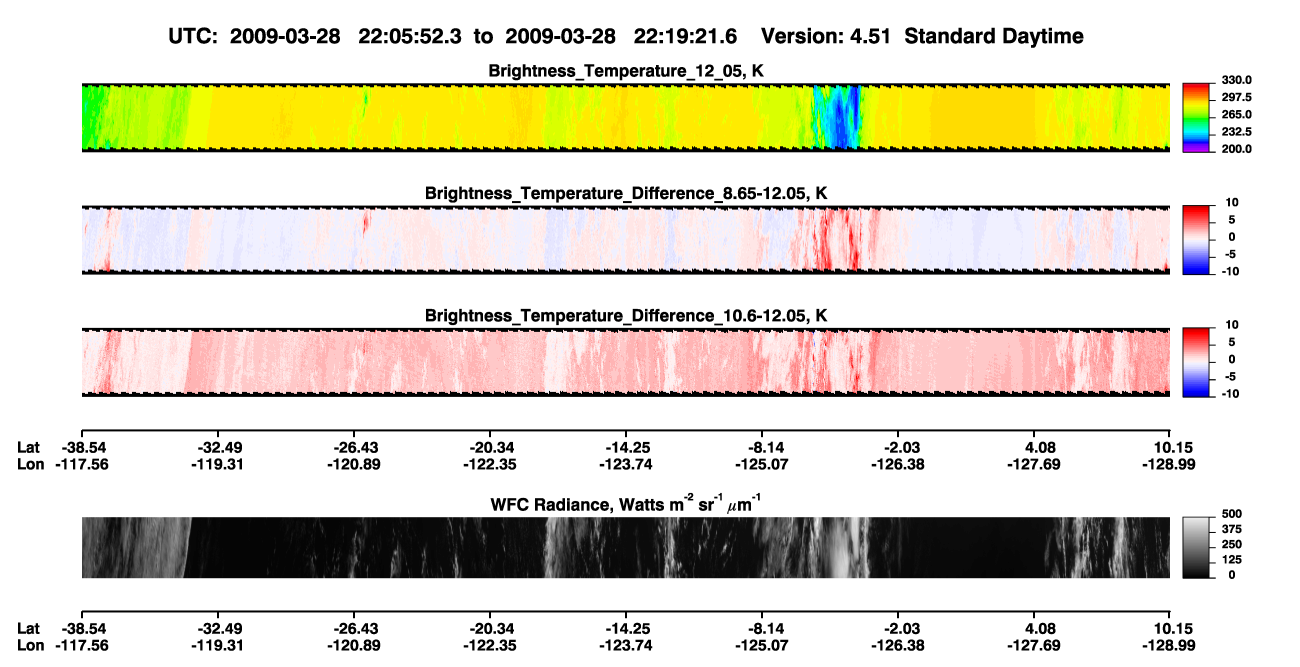Click lower axis latitude label 4.08
Viewport: 1300px width, 667px height.
1040,628
